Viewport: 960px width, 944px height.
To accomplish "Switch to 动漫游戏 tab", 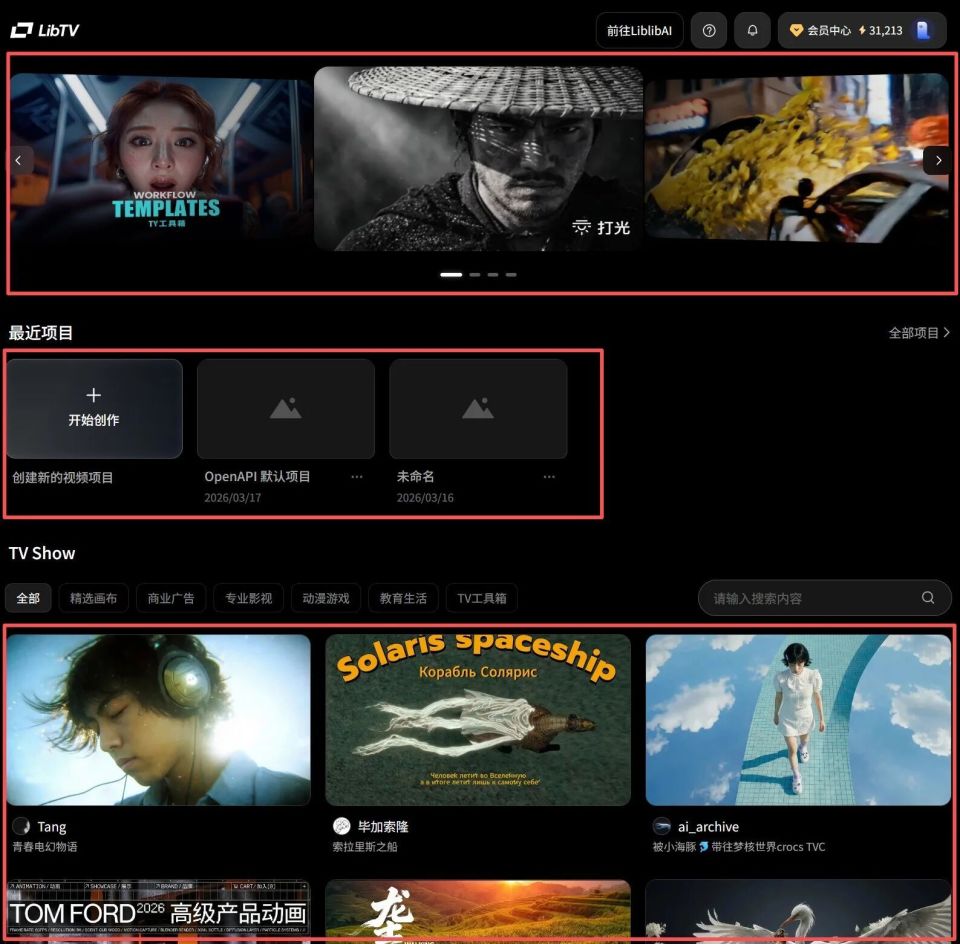I will [x=326, y=598].
